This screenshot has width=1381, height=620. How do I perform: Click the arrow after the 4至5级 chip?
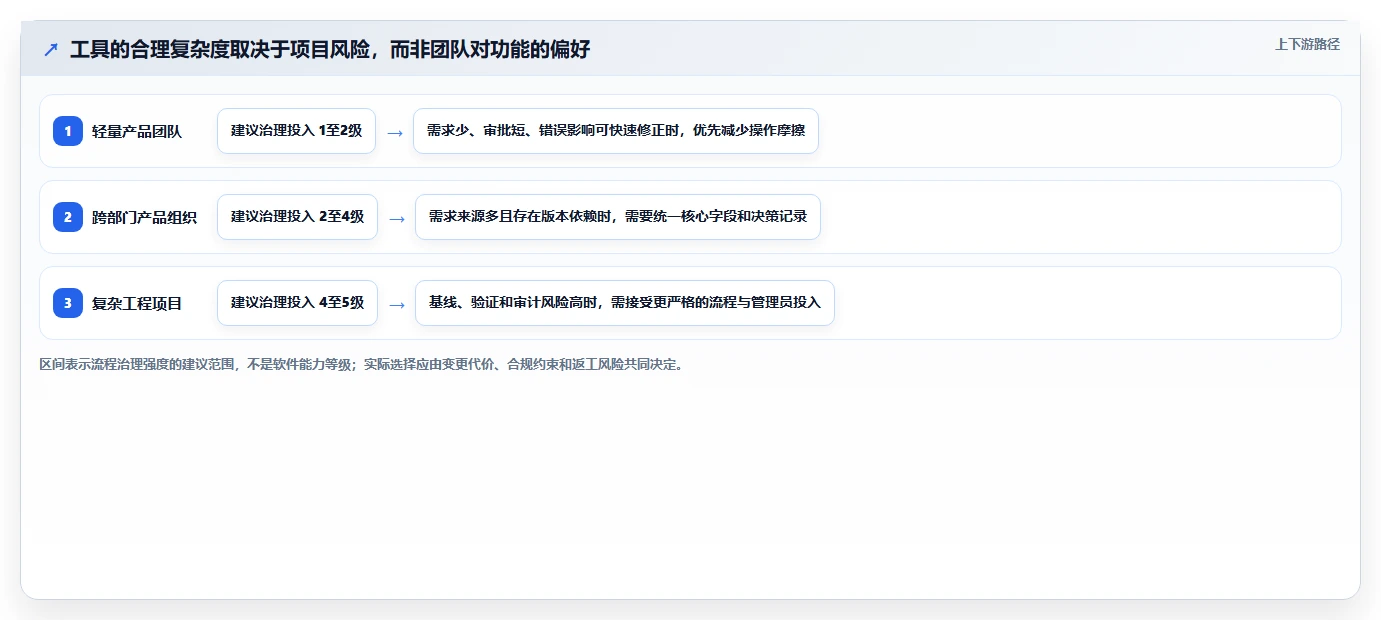click(397, 304)
